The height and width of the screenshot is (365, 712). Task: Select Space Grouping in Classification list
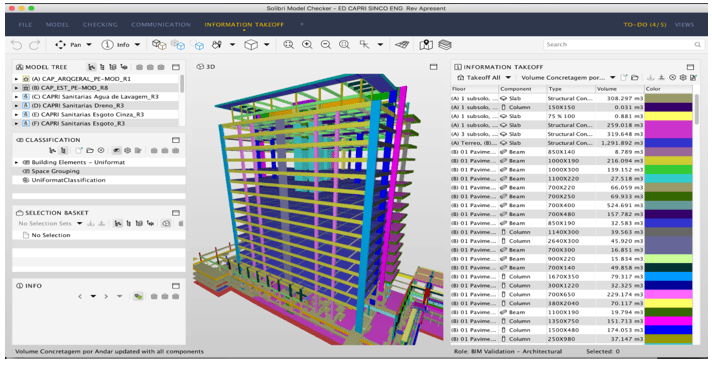click(55, 171)
